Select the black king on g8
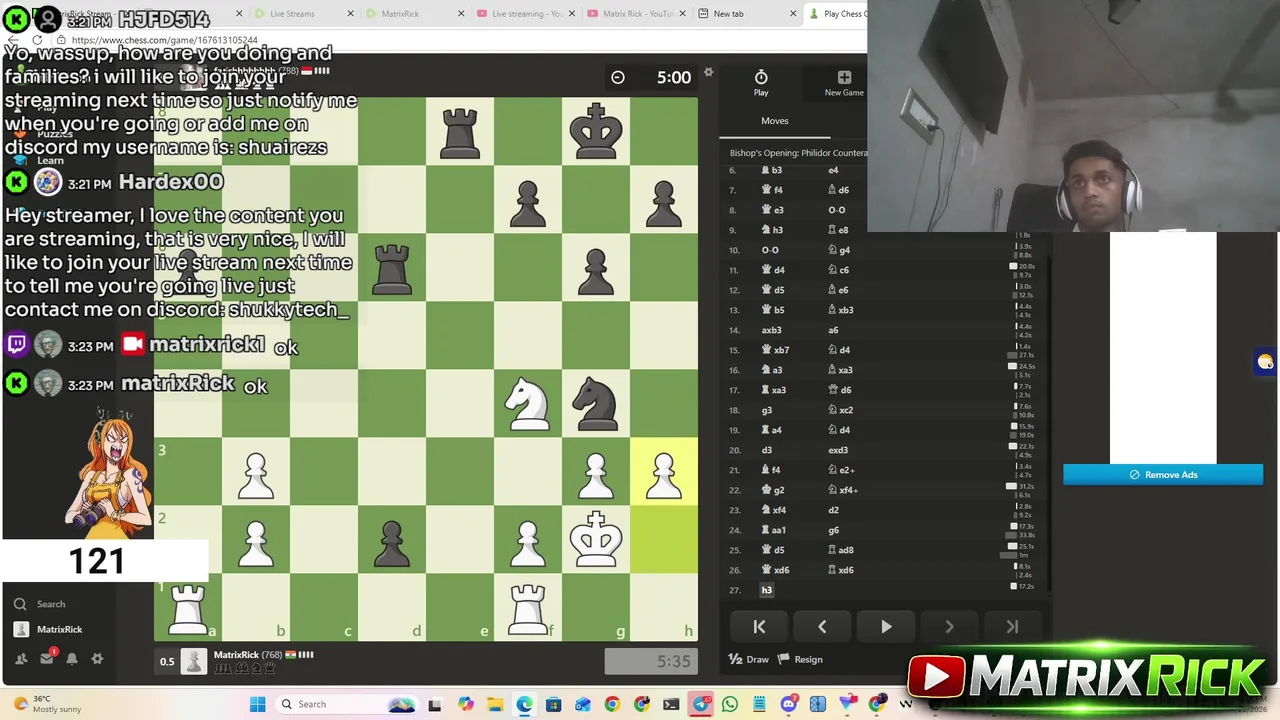The height and width of the screenshot is (720, 1280). point(596,132)
